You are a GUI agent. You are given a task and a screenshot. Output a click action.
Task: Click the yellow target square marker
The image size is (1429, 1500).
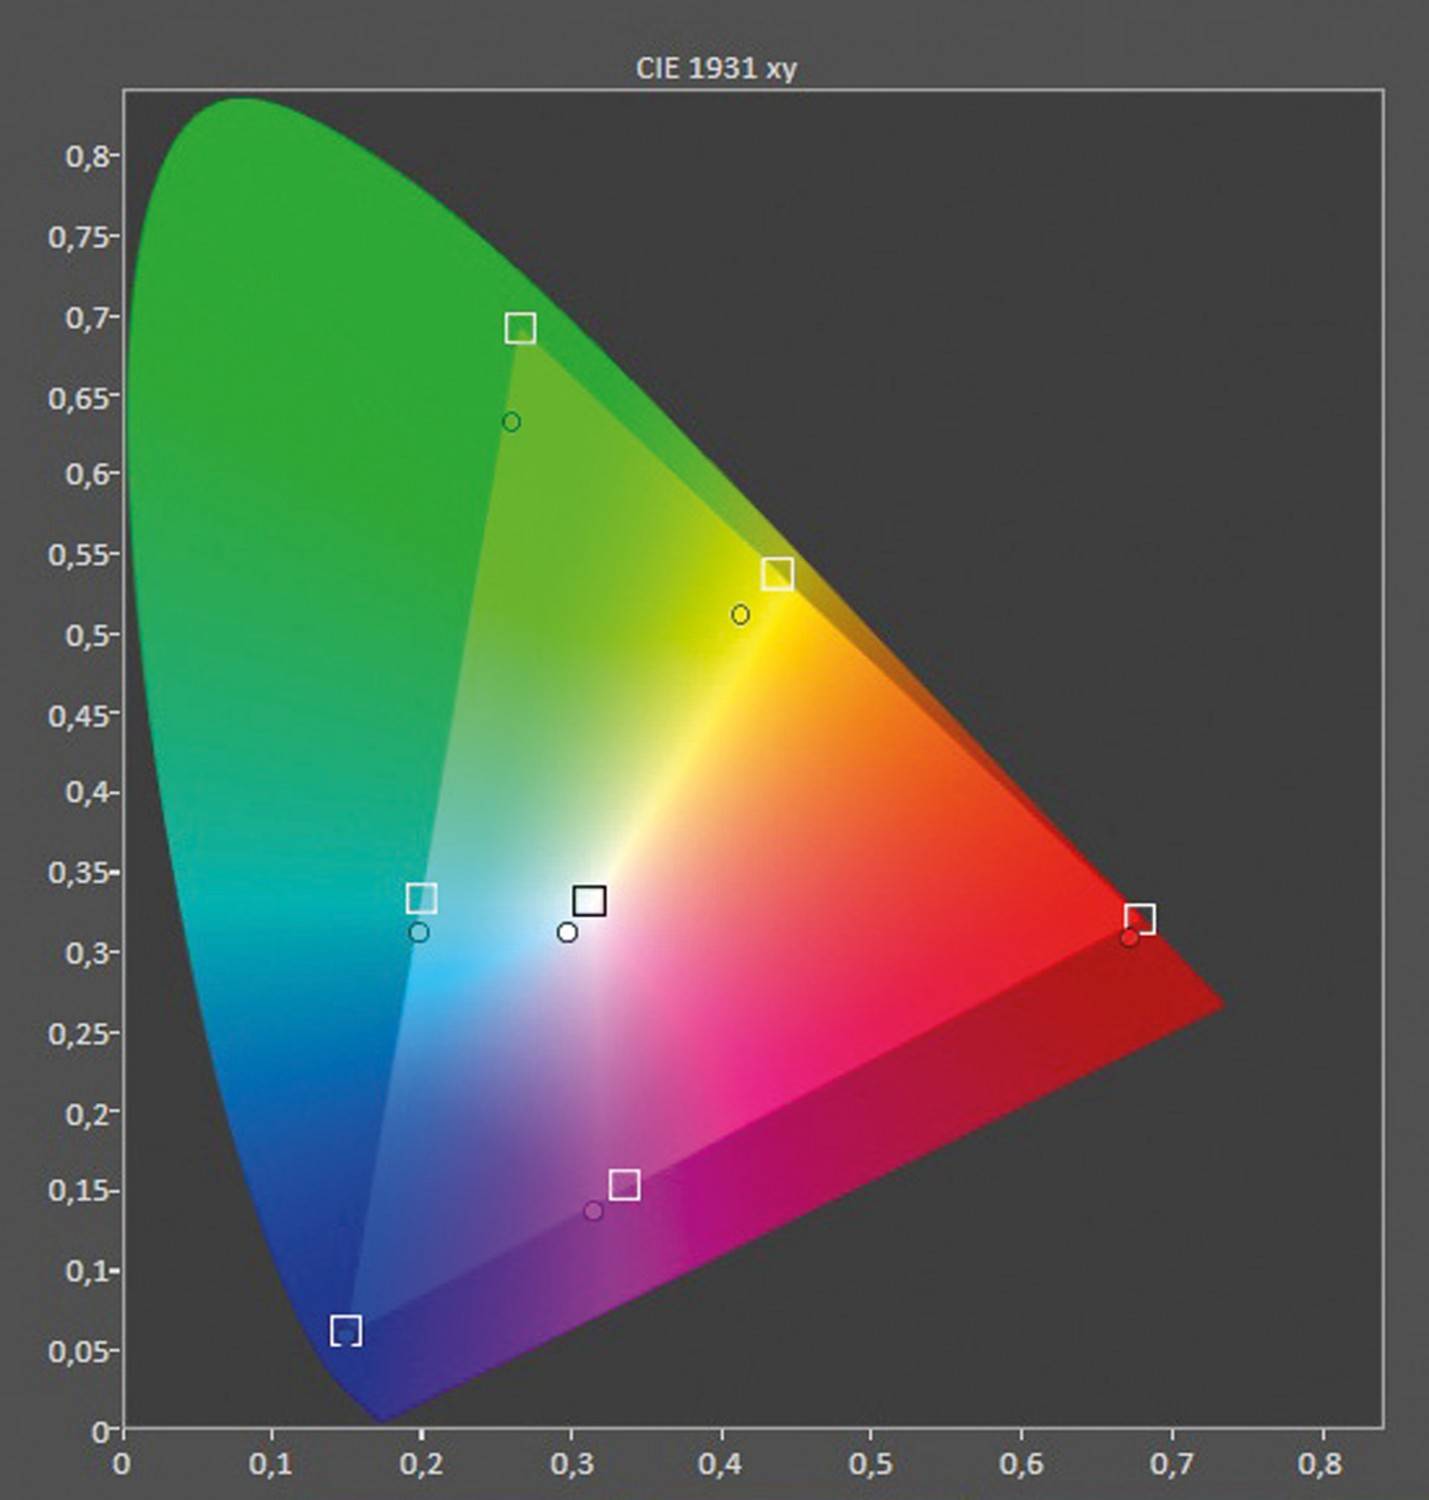tap(777, 574)
